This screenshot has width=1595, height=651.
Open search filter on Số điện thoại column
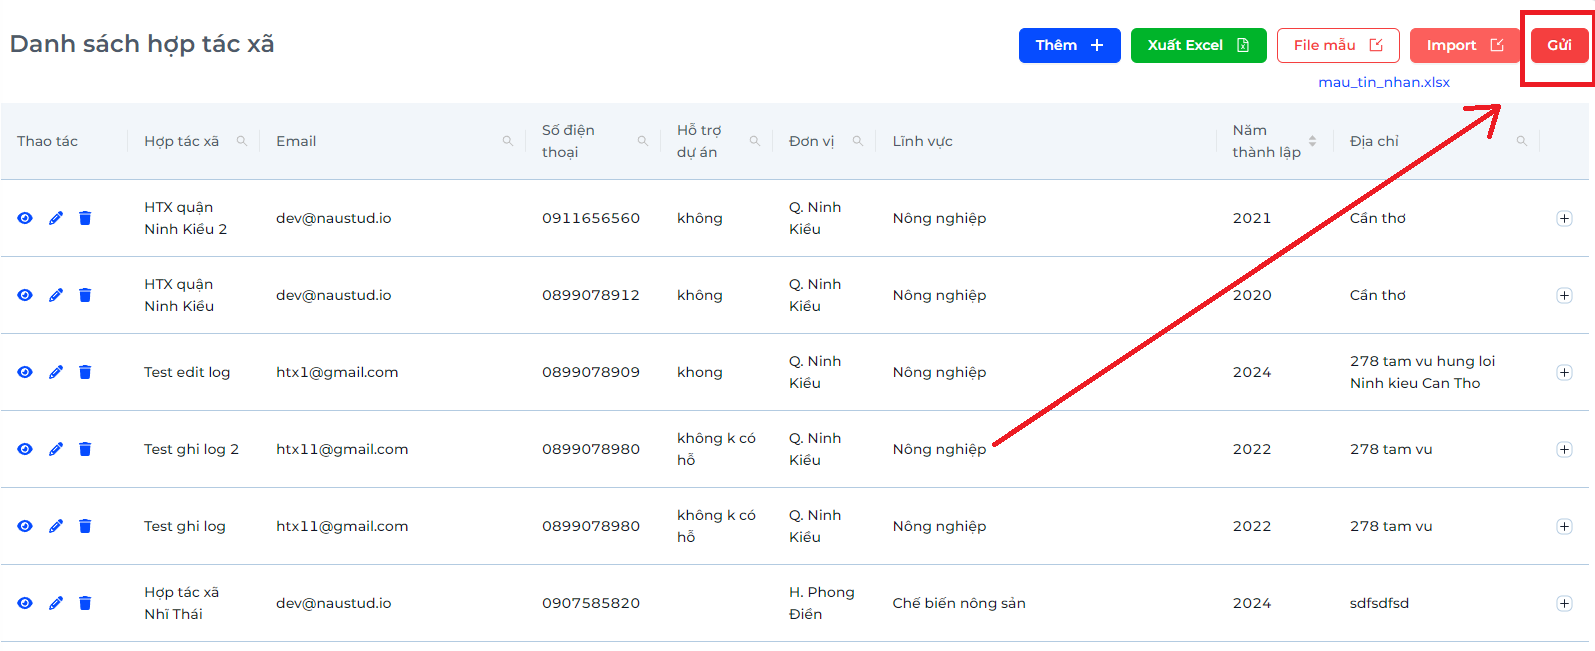pyautogui.click(x=643, y=141)
